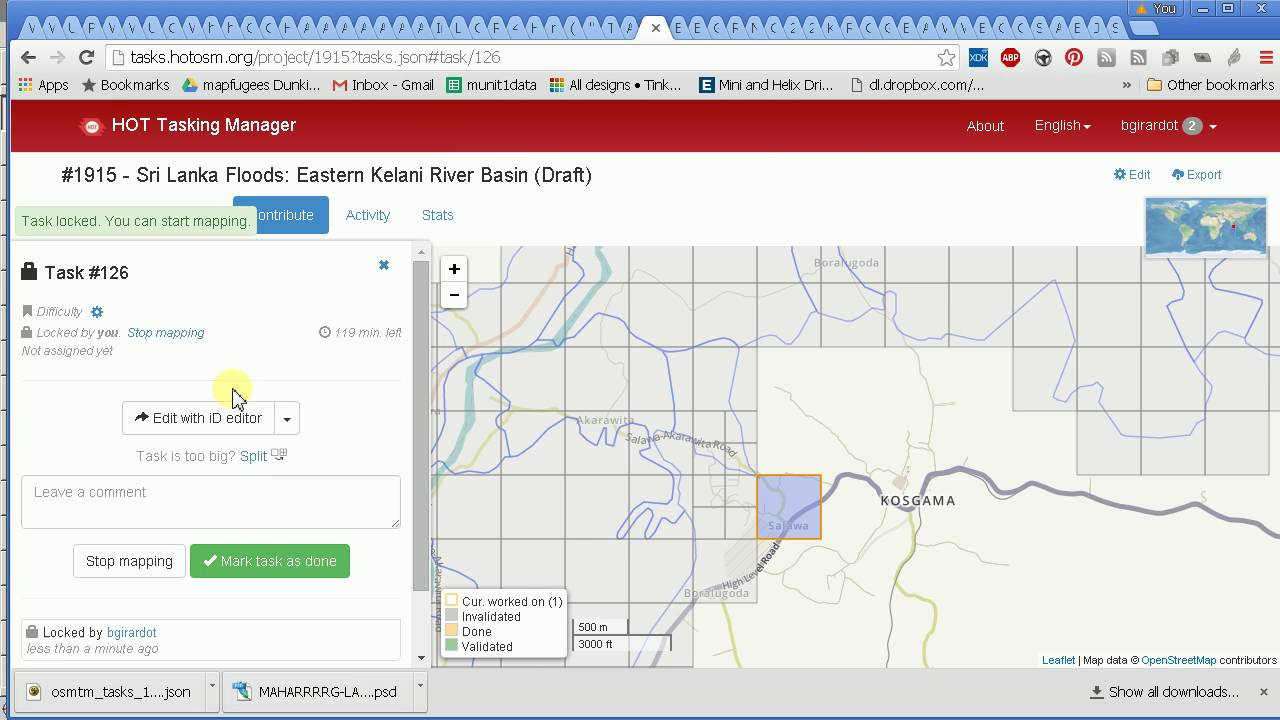The width and height of the screenshot is (1280, 720).
Task: Click the split task icon
Action: [279, 455]
